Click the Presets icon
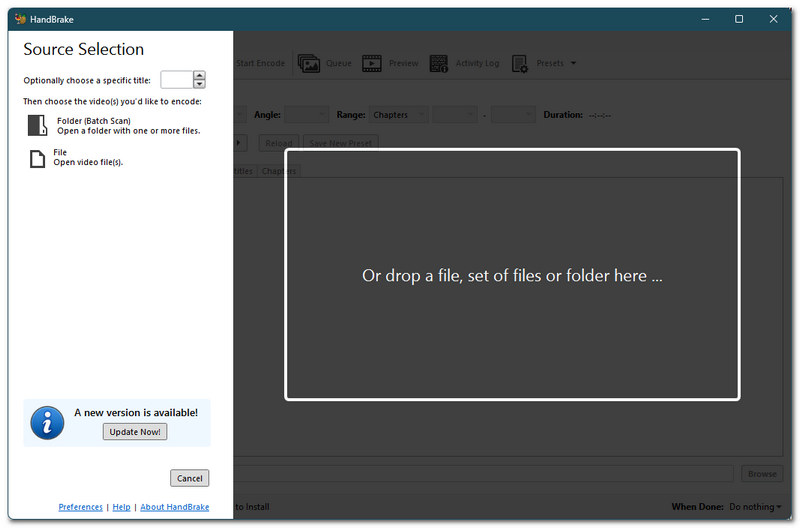The height and width of the screenshot is (528, 800). (x=519, y=64)
